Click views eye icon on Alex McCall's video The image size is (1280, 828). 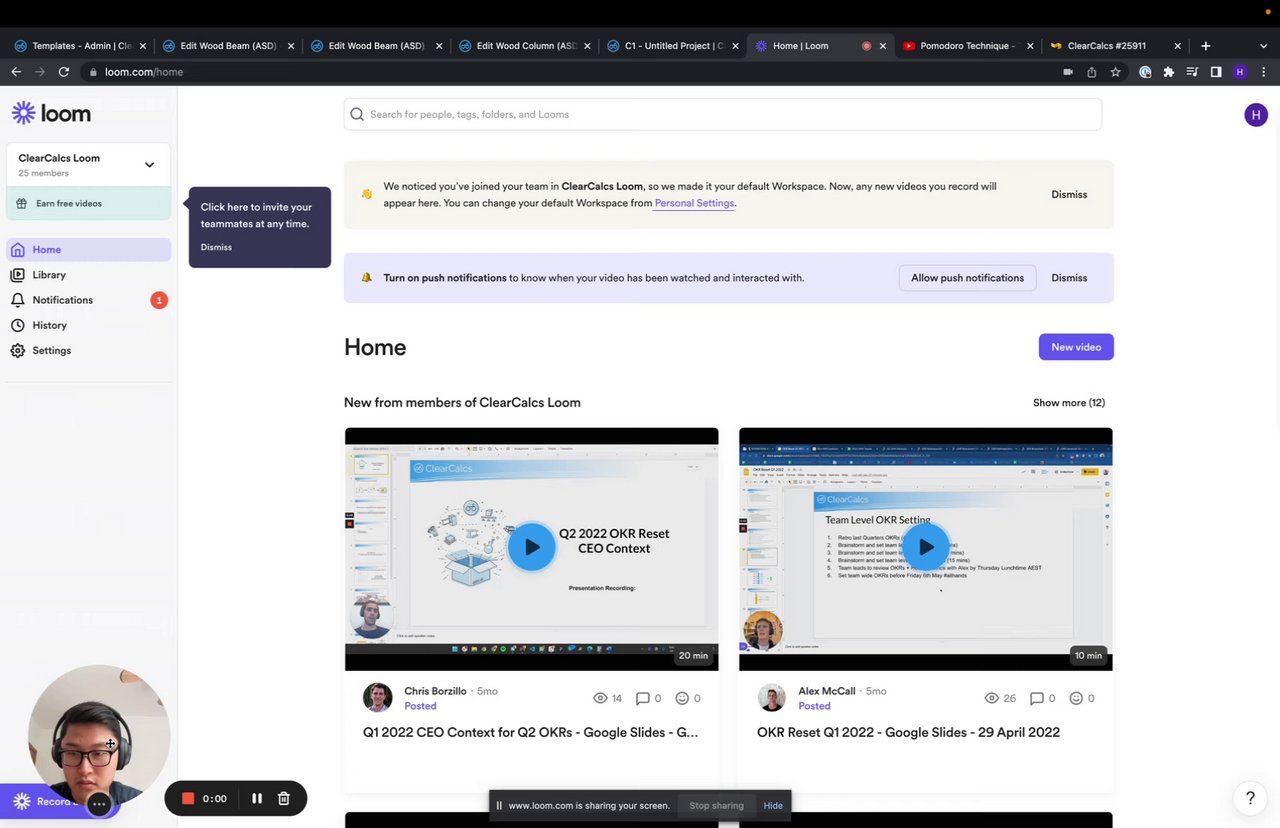pos(992,698)
